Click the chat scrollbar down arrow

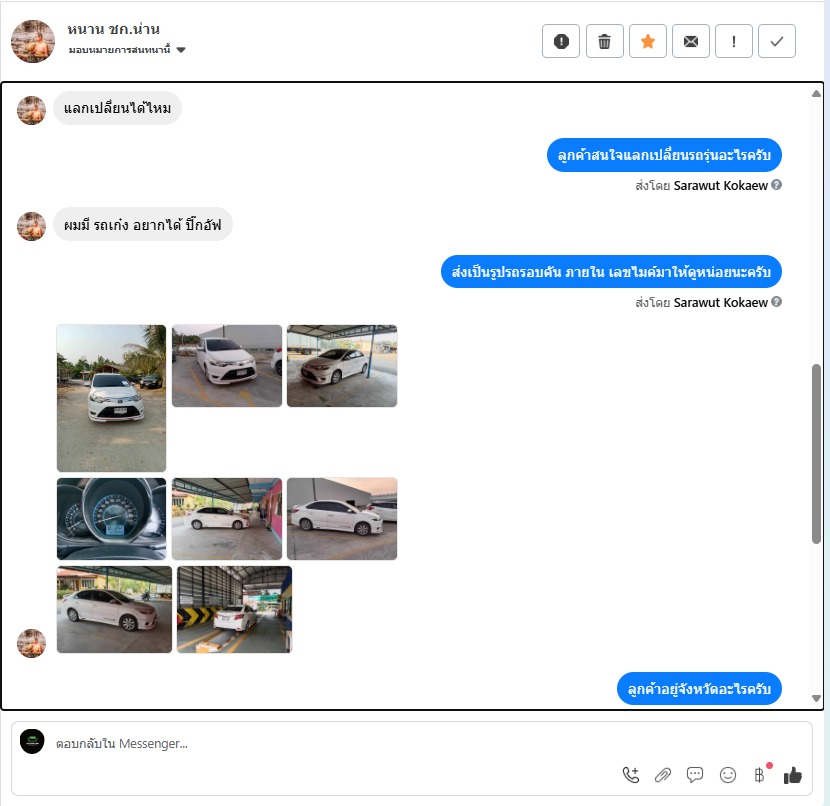point(816,699)
